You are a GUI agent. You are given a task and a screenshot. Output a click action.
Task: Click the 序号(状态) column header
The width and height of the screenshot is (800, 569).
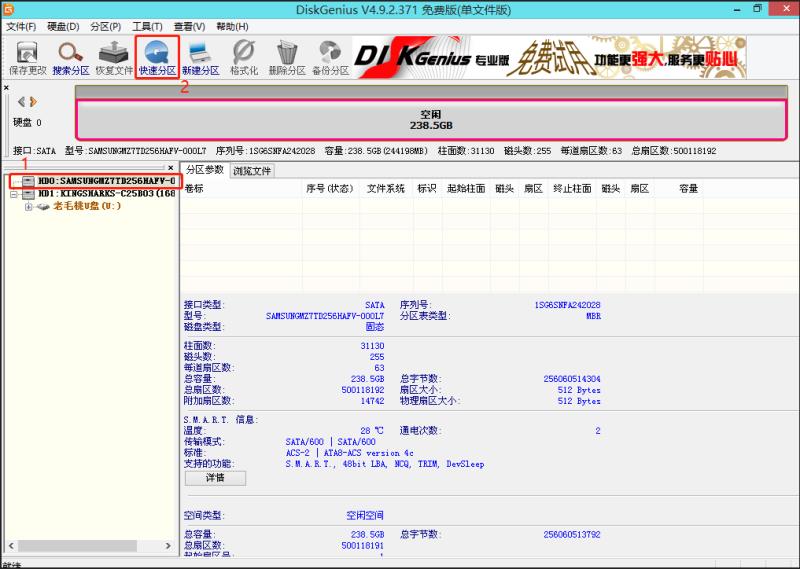tap(330, 188)
